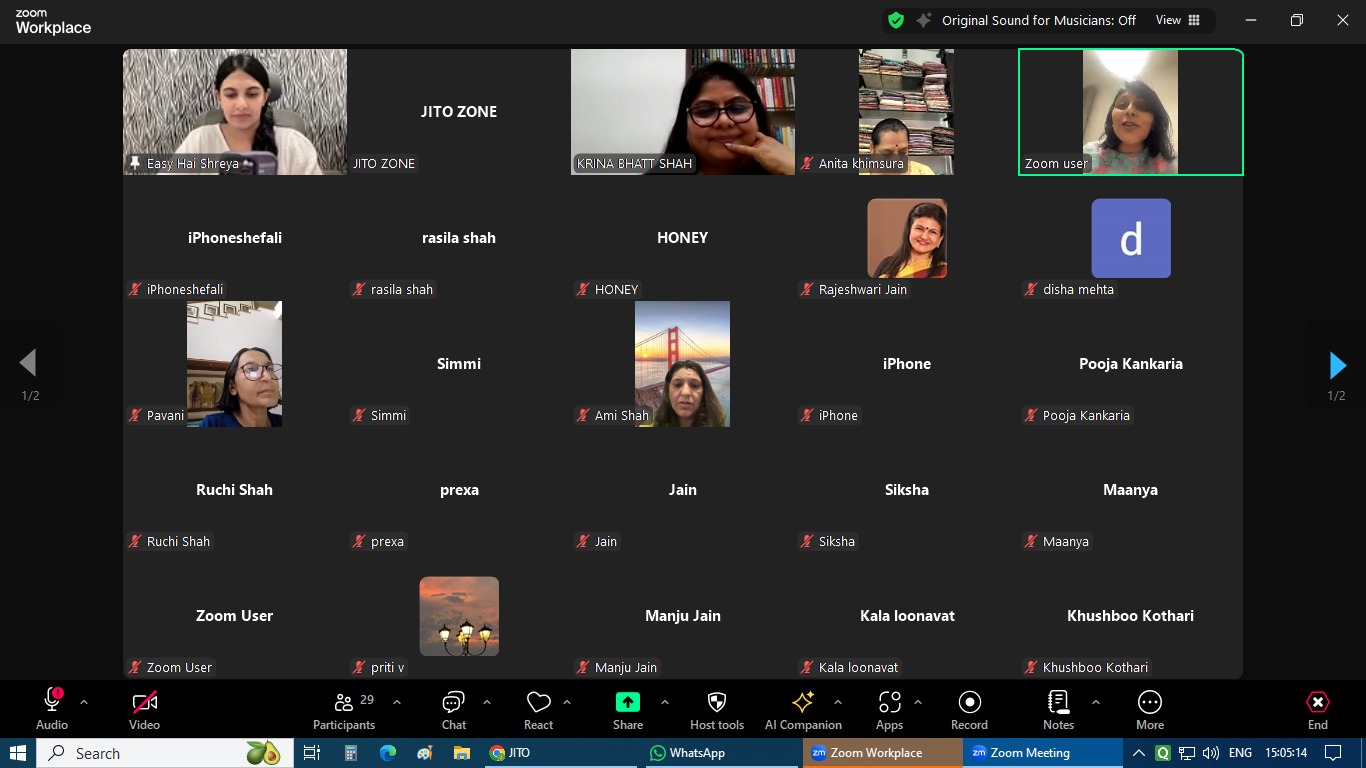The height and width of the screenshot is (768, 1366).
Task: Click the green Share screen icon
Action: coord(628,702)
